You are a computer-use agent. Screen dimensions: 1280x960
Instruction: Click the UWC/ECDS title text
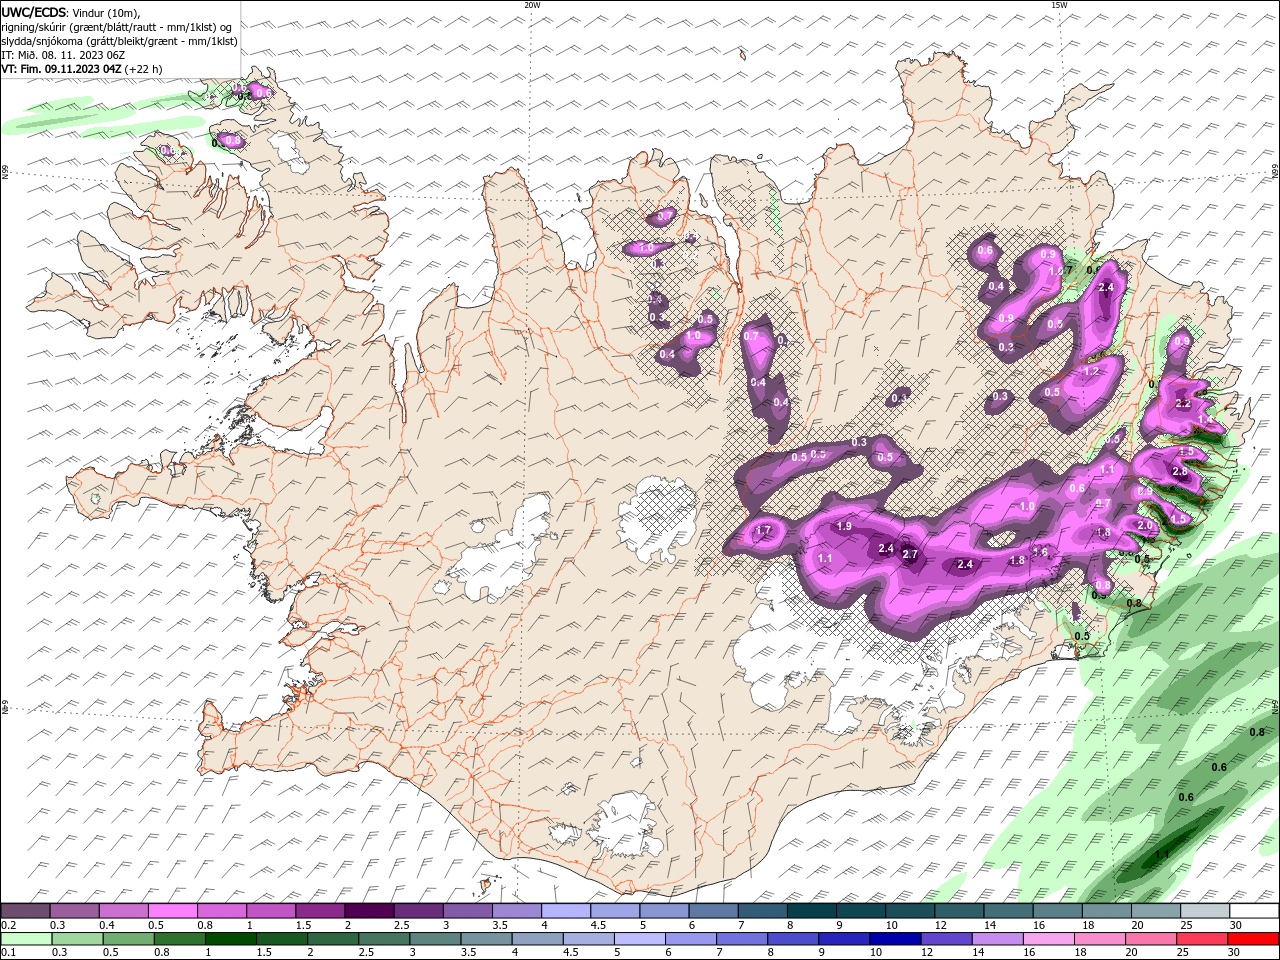pyautogui.click(x=34, y=12)
